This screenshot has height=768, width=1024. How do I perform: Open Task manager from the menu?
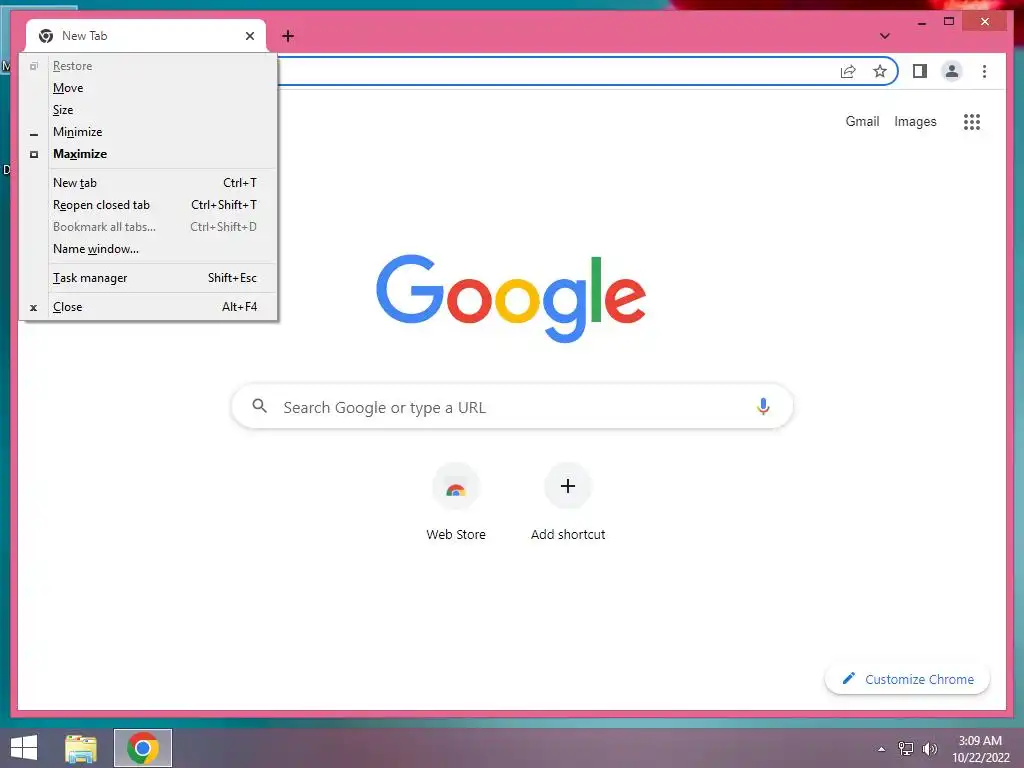pyautogui.click(x=148, y=278)
